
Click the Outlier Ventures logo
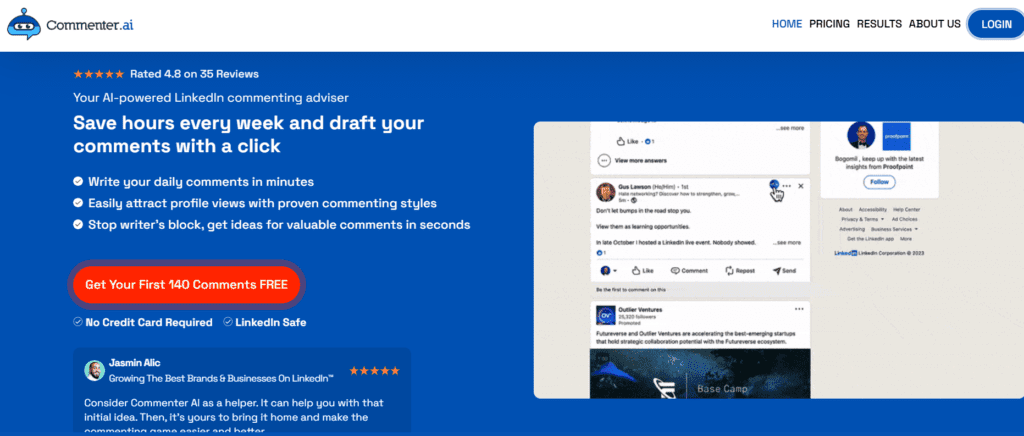[x=605, y=316]
